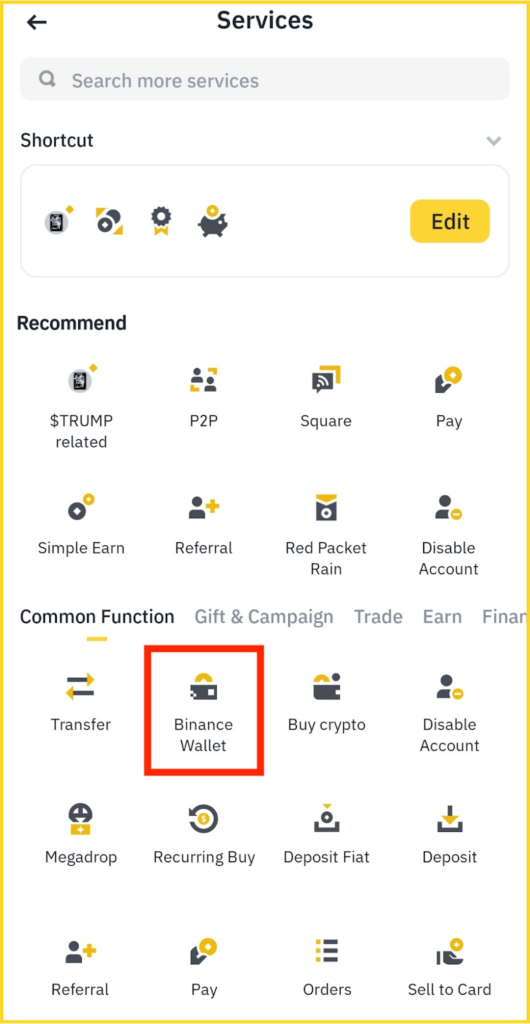Open Red Packet Rain
Image resolution: width=530 pixels, height=1024 pixels.
click(326, 536)
